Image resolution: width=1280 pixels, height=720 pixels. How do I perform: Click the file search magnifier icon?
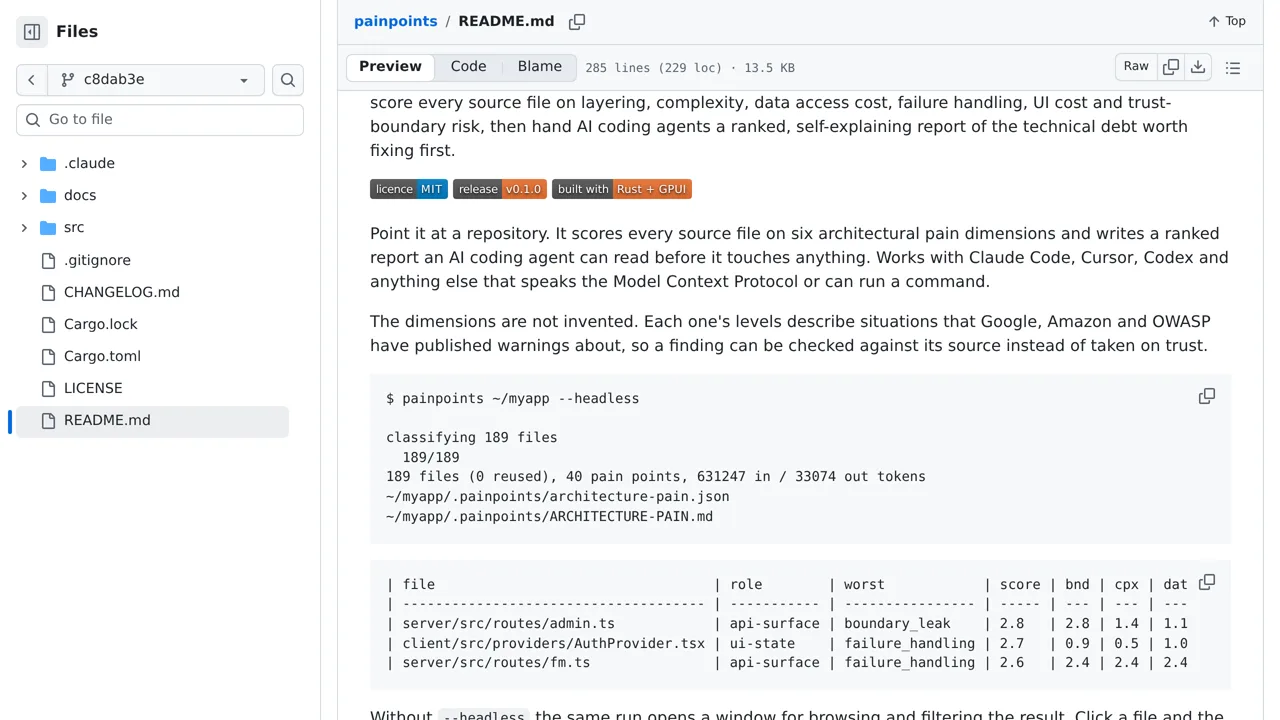point(288,80)
